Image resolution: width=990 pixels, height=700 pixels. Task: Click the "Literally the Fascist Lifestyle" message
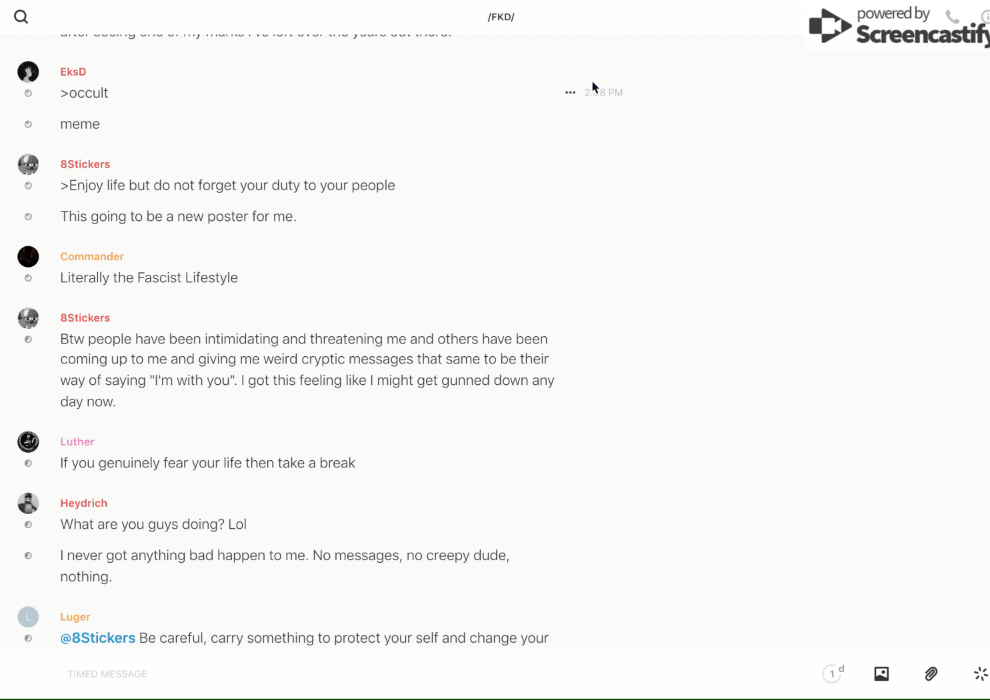[x=149, y=278]
